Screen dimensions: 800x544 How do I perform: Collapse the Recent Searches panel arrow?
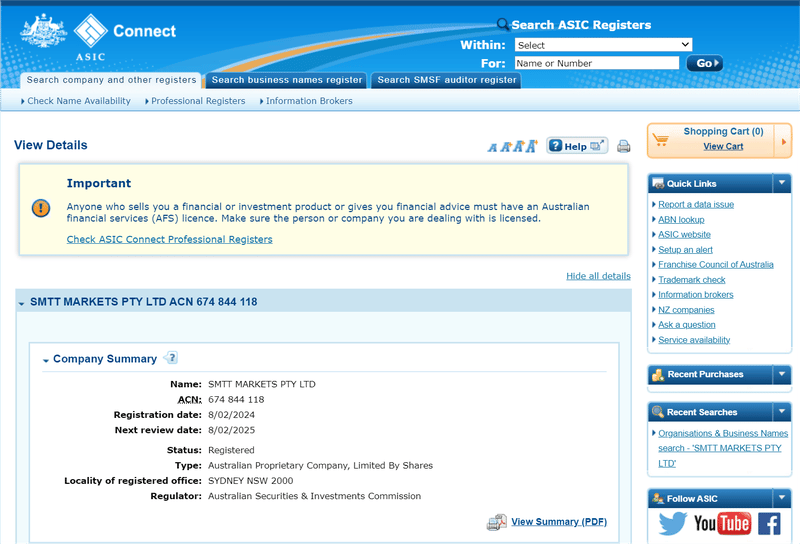782,411
